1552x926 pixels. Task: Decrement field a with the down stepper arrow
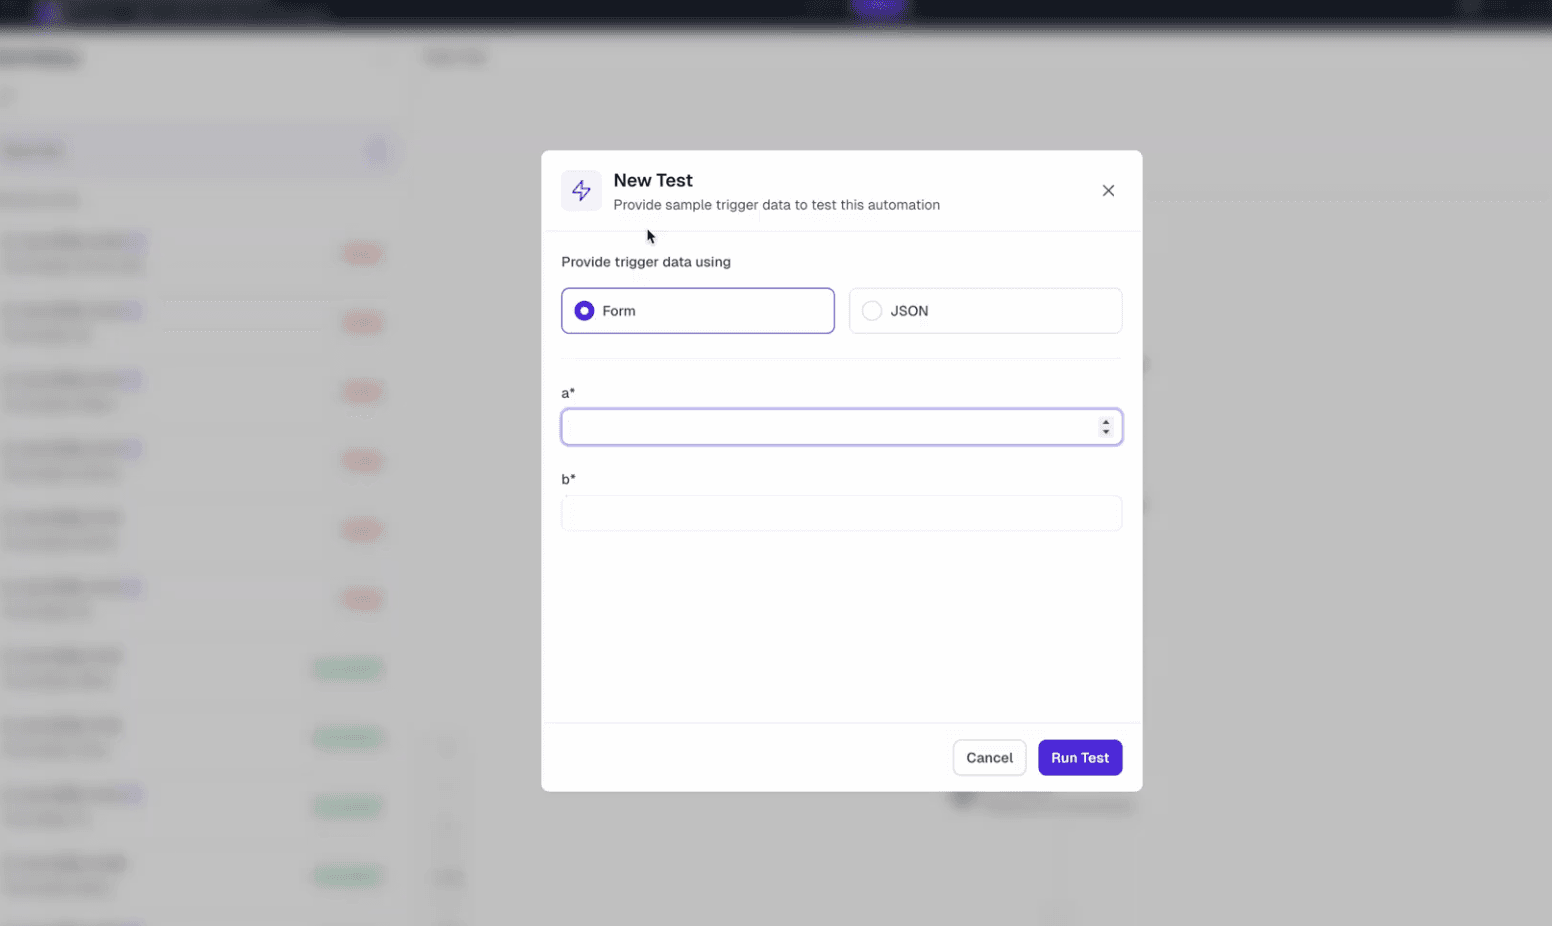coord(1106,432)
